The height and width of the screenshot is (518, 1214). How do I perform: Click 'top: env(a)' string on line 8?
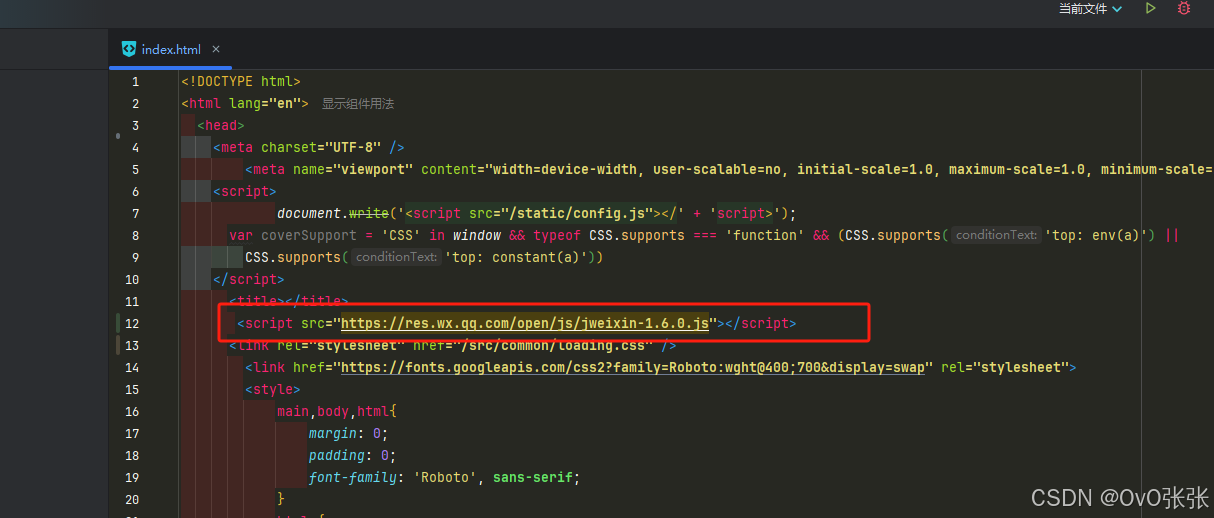[1100, 235]
